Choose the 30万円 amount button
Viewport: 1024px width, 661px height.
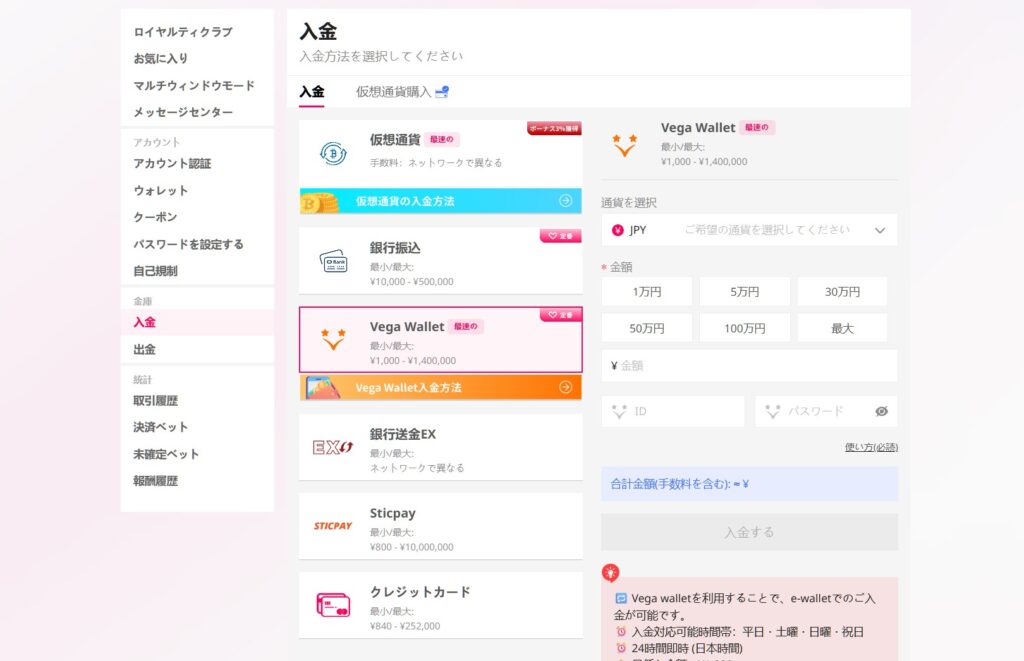(x=842, y=292)
